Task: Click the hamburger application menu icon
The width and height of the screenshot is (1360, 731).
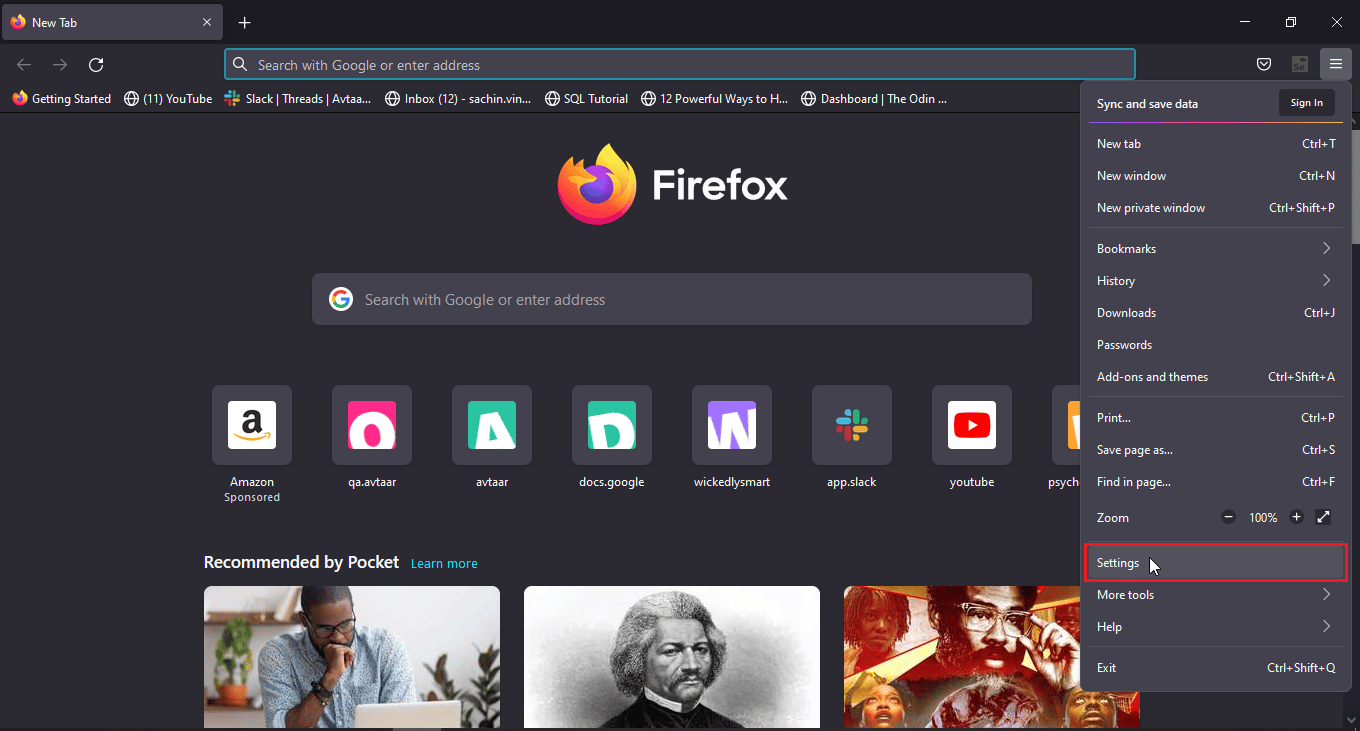Action: point(1335,65)
